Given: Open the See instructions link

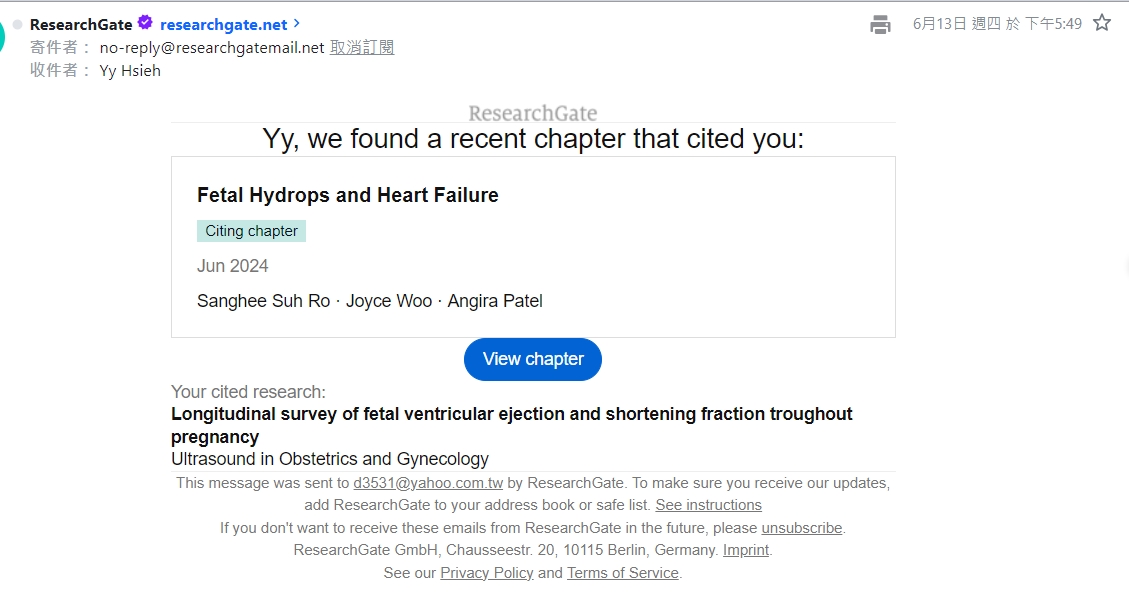Looking at the screenshot, I should coord(708,505).
